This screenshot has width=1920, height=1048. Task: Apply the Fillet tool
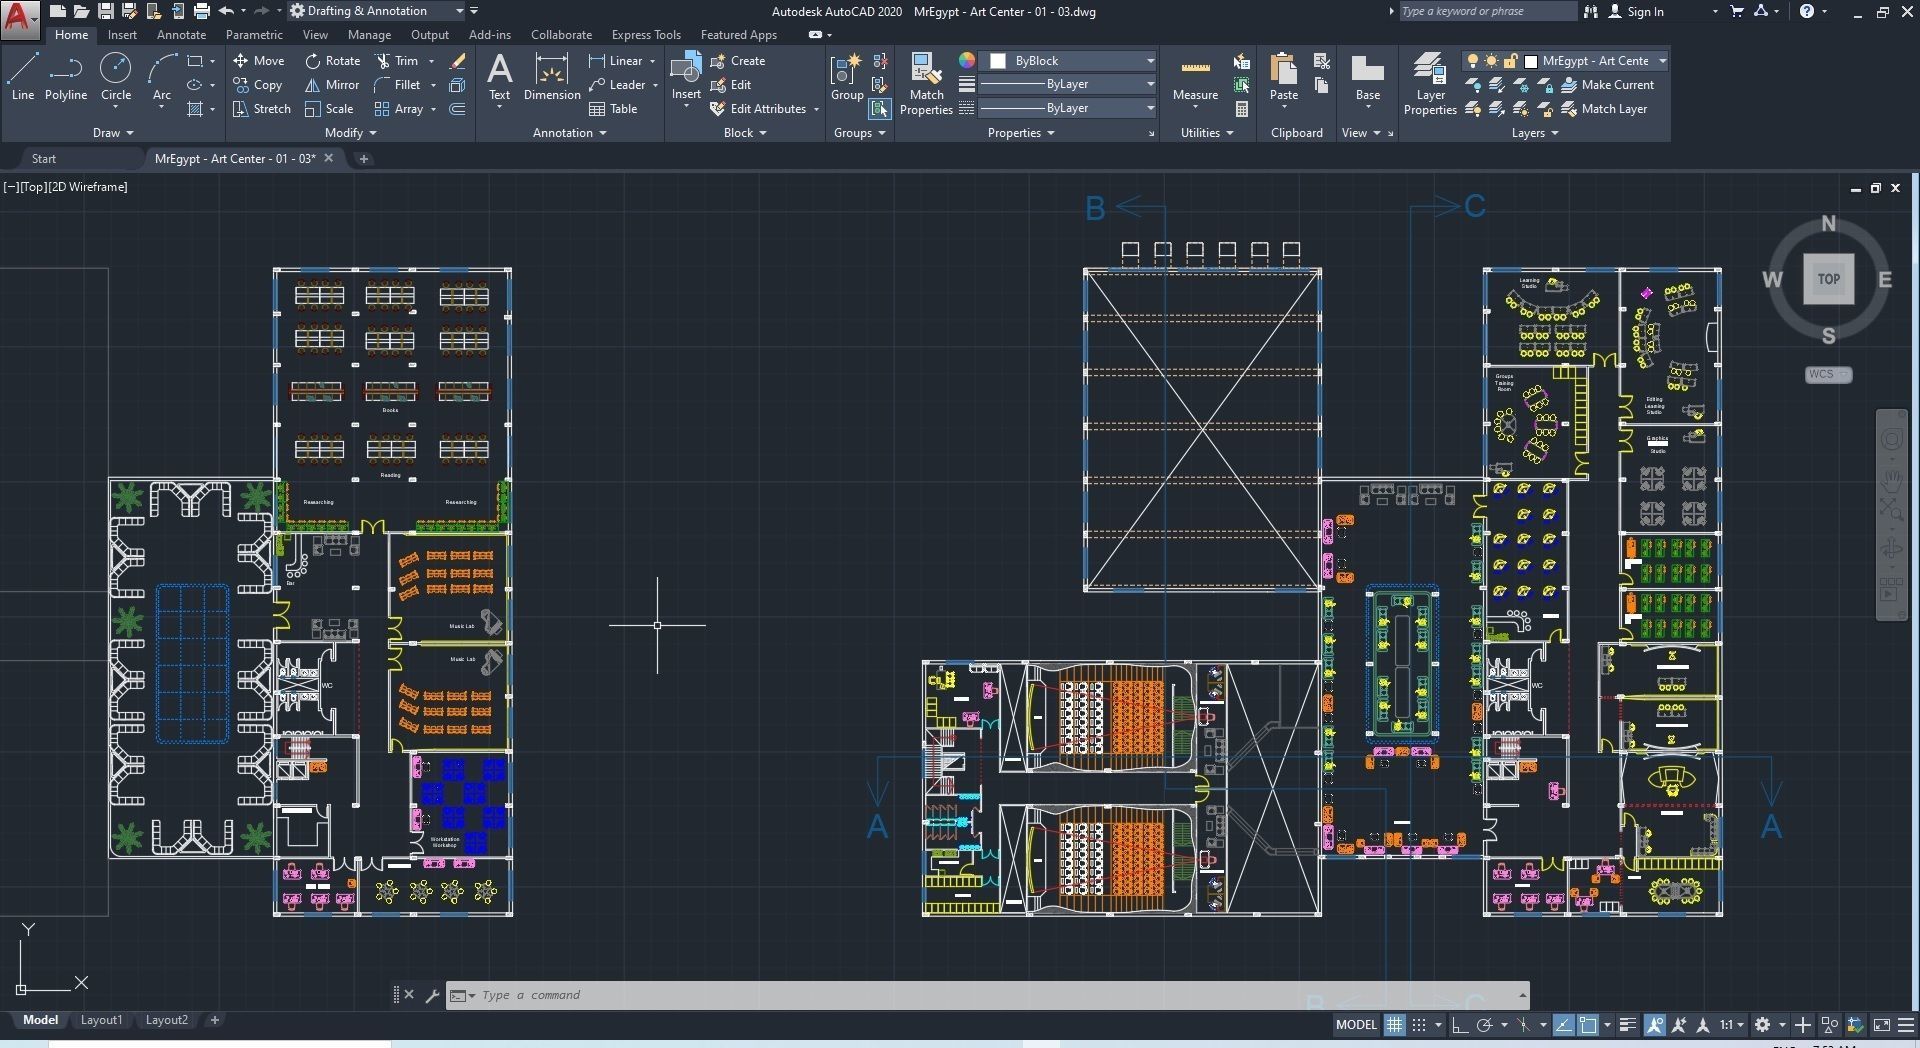coord(398,85)
